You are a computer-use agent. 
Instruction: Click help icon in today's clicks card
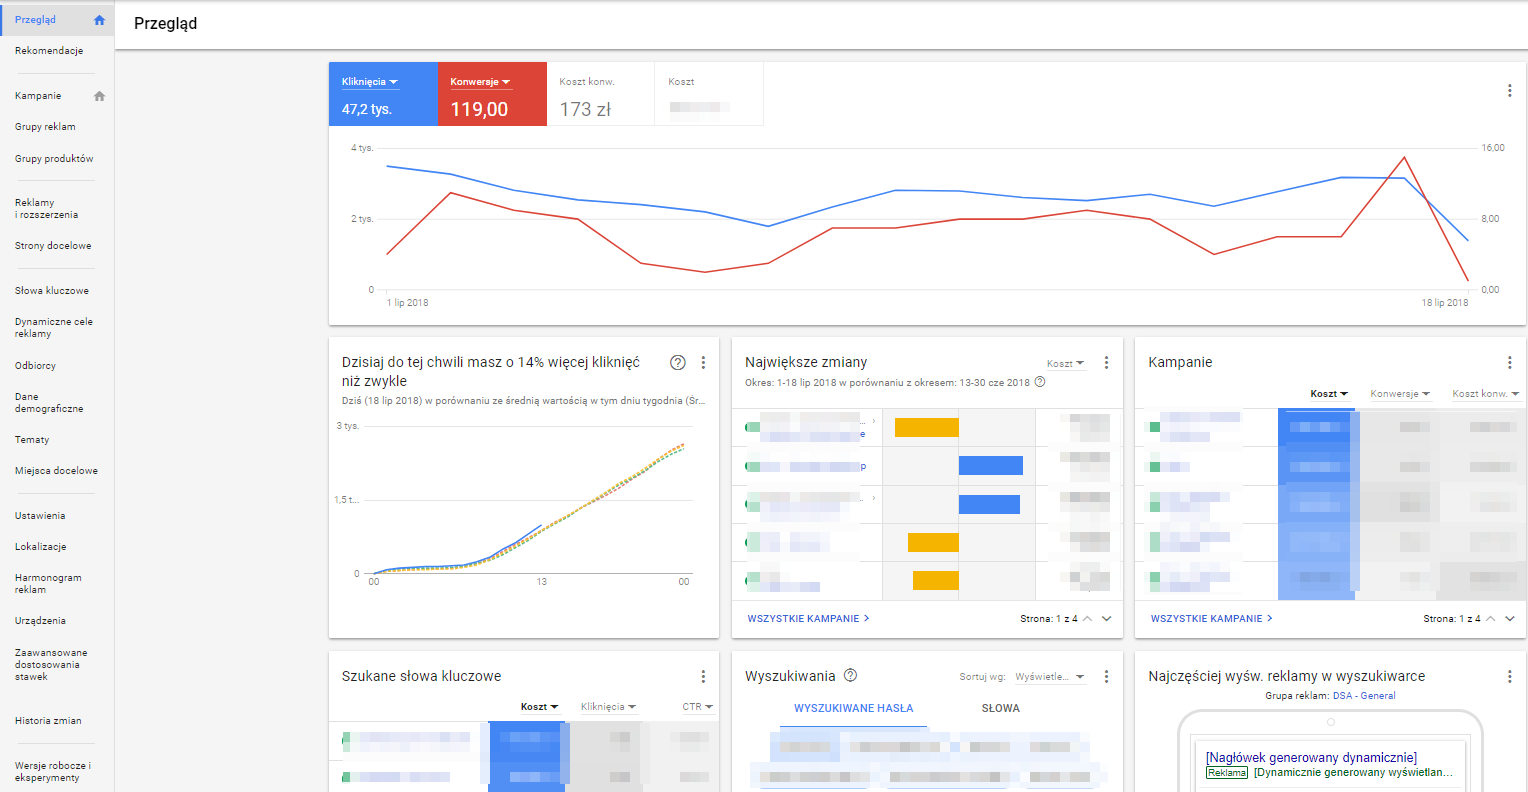pyautogui.click(x=677, y=363)
